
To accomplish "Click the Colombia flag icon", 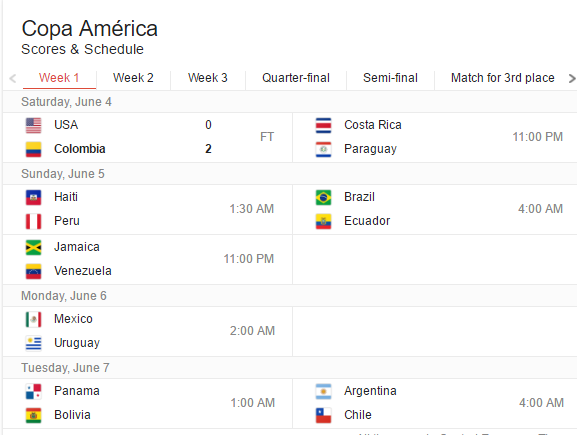I will pyautogui.click(x=33, y=149).
